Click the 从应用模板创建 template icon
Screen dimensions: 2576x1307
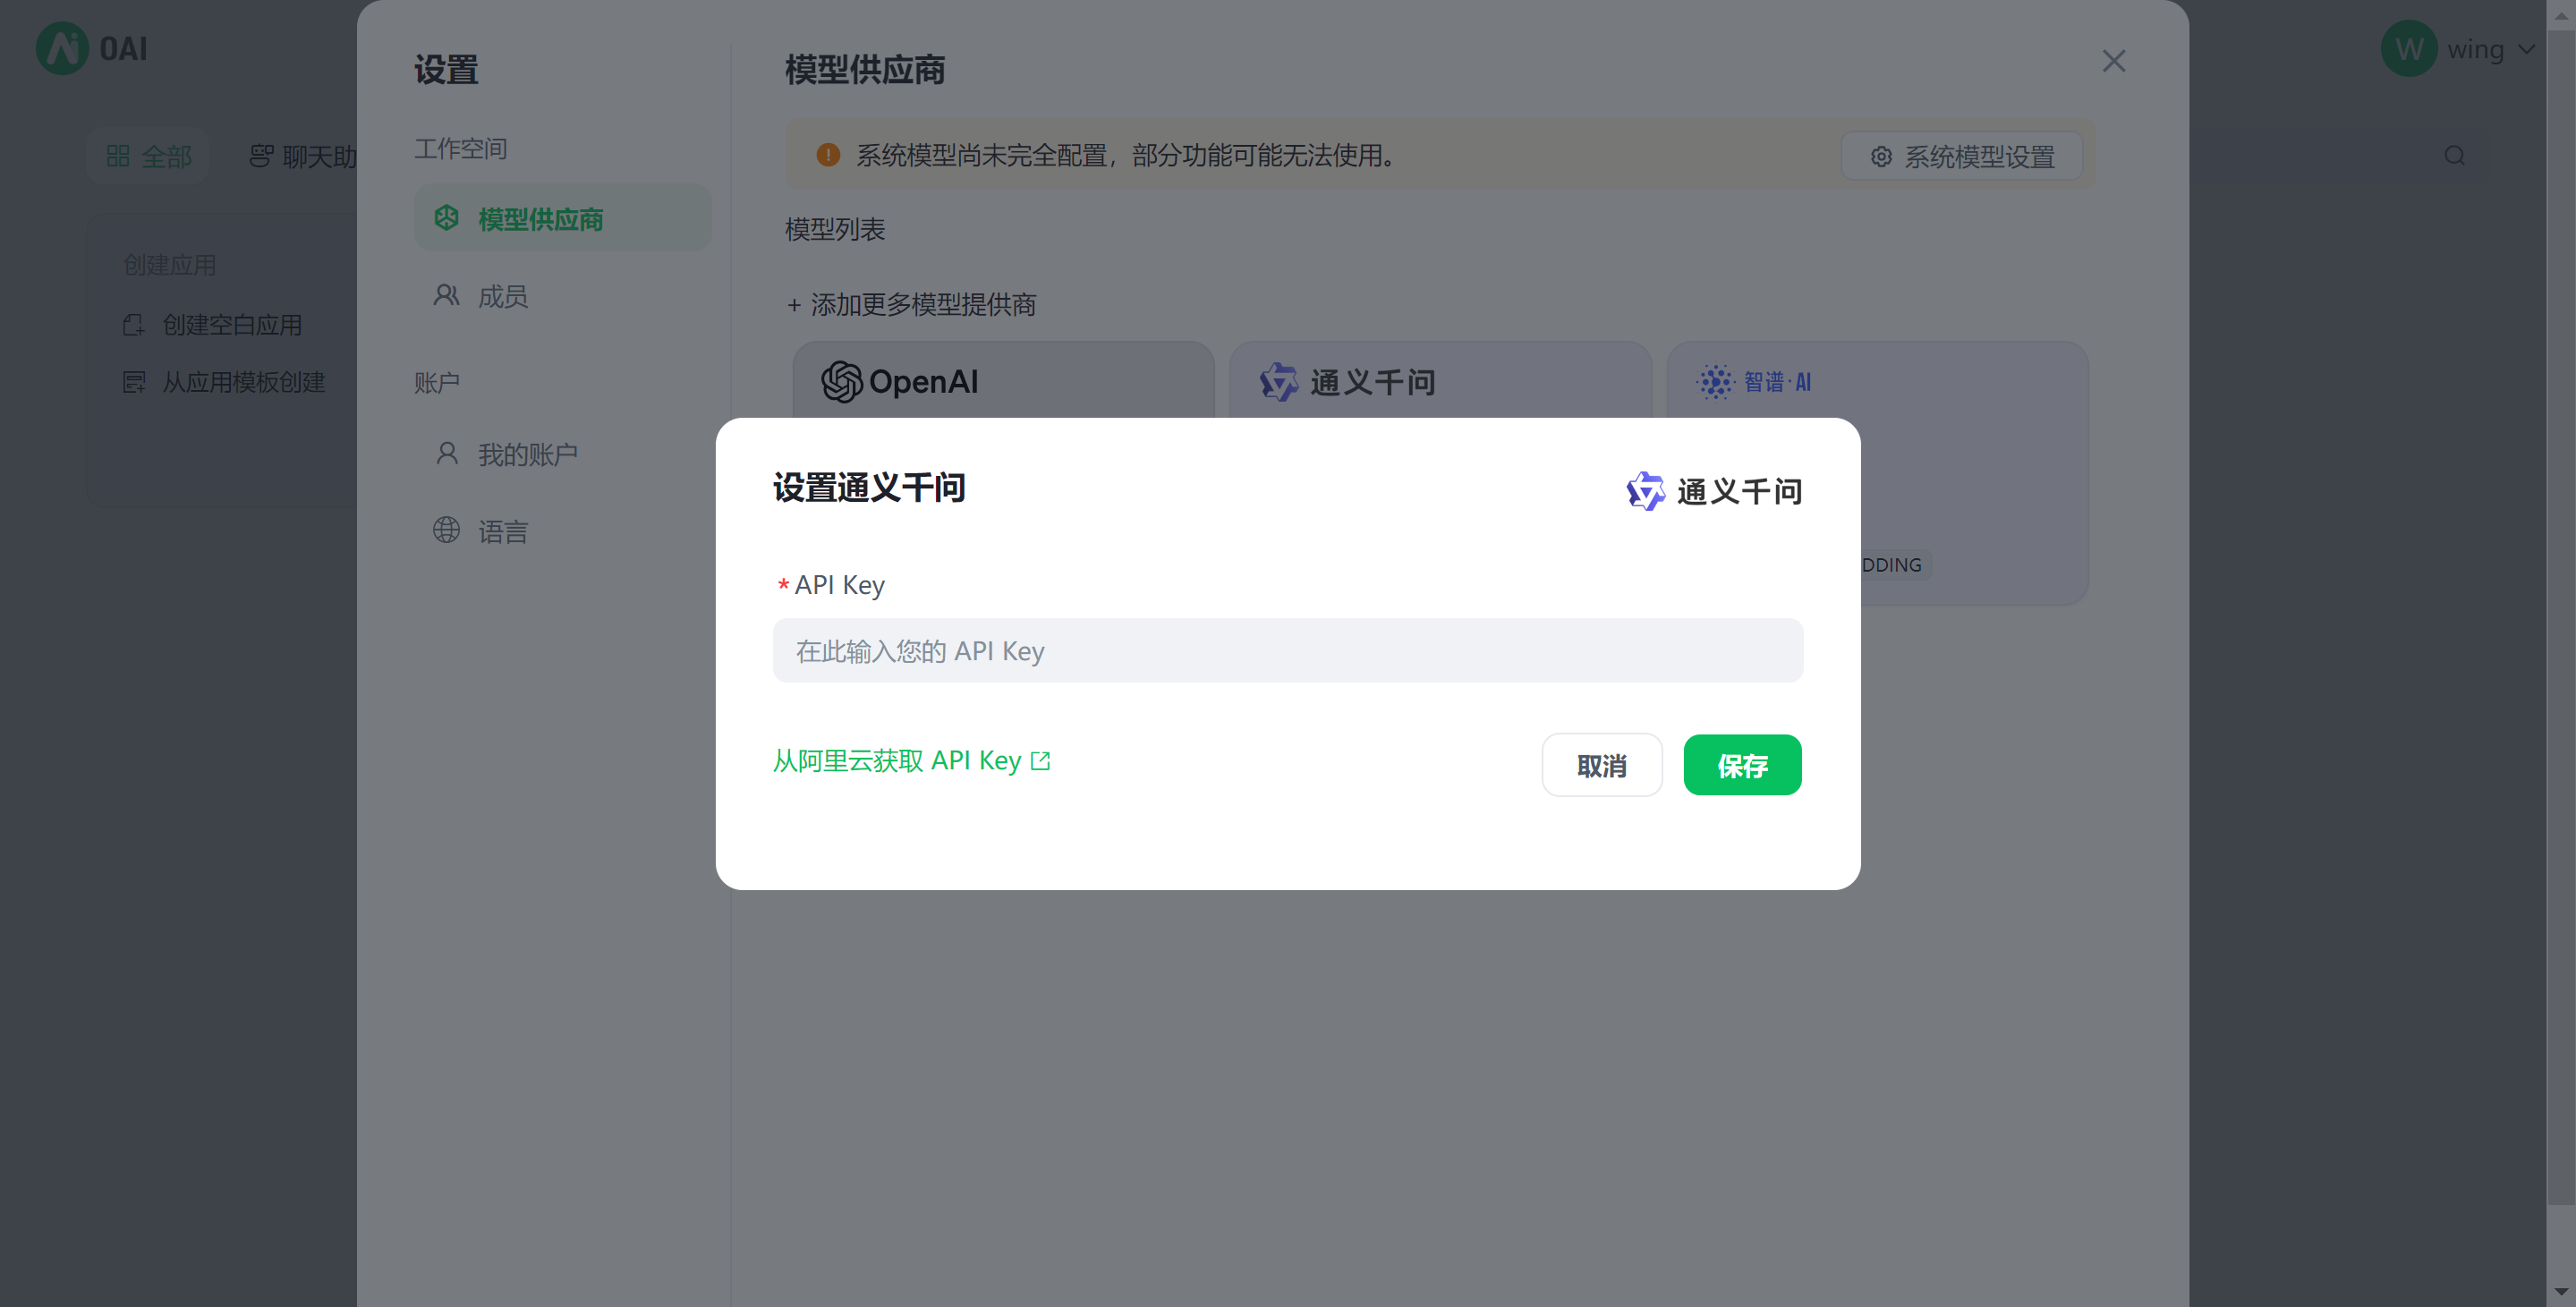coord(134,382)
